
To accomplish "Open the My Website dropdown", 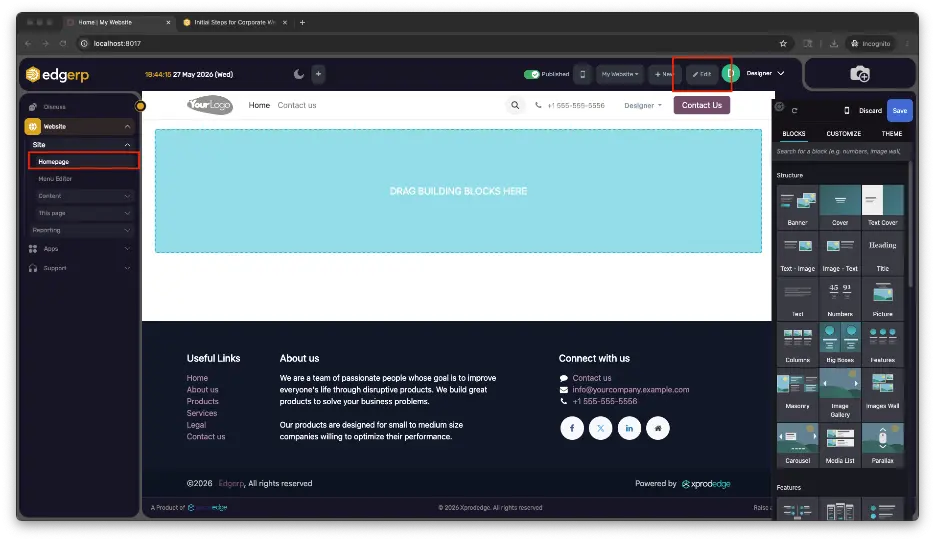I will coord(620,74).
